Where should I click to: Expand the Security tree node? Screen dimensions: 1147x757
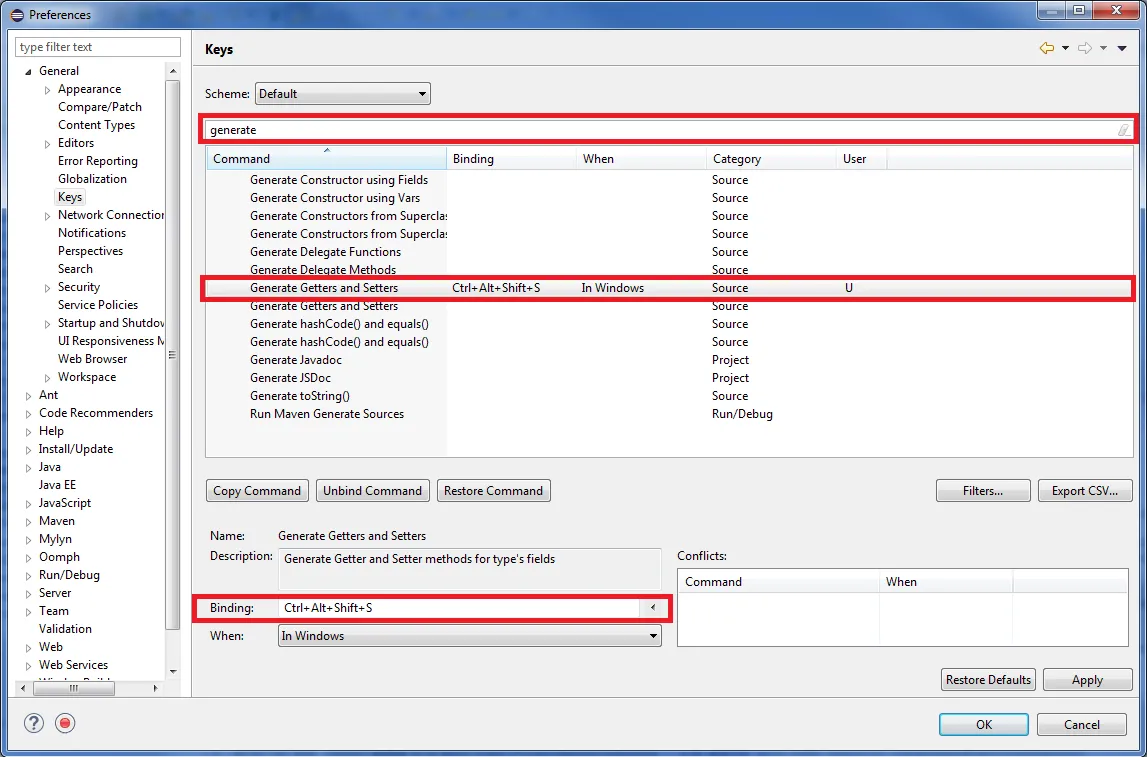[x=48, y=288]
